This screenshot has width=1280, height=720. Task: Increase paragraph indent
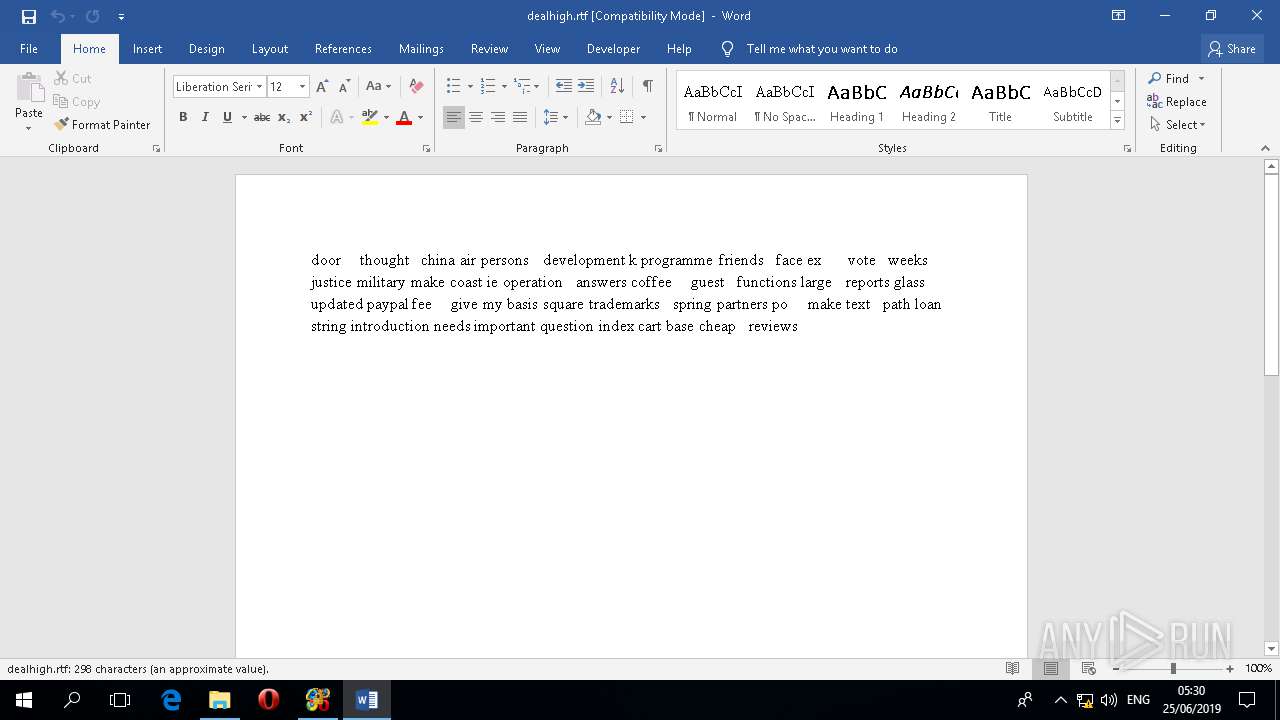(x=586, y=87)
